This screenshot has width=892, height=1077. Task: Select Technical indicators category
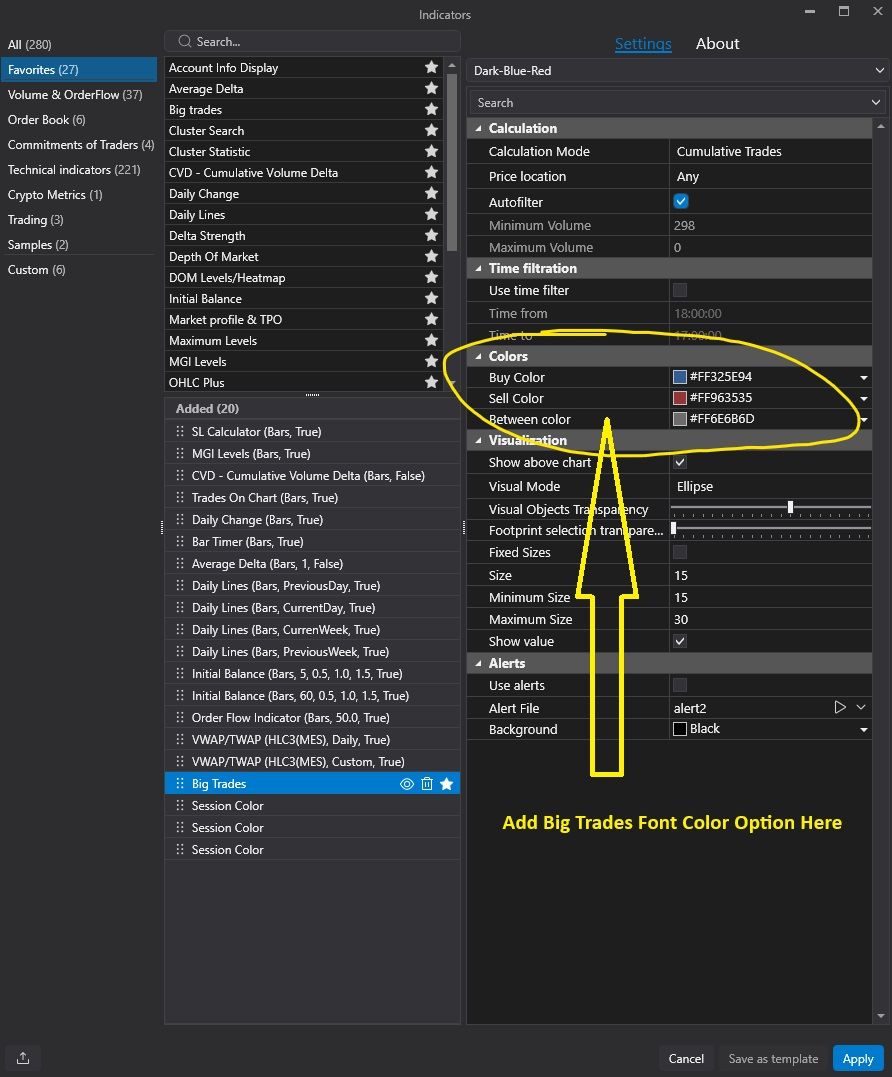point(74,170)
